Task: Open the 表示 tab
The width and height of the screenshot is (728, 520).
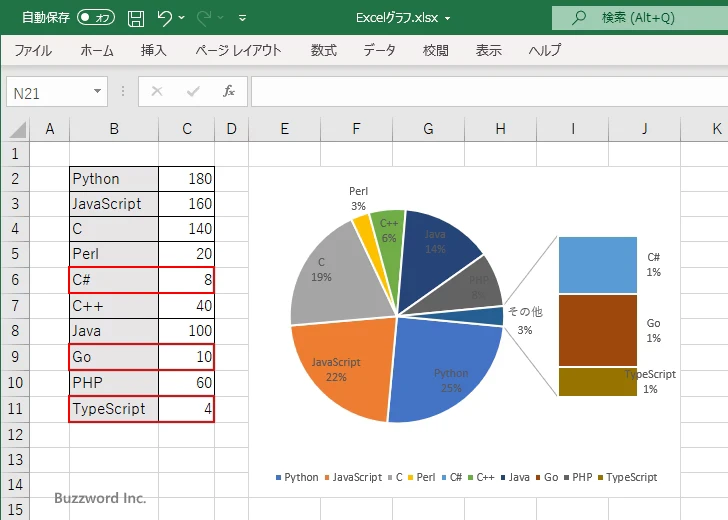Action: point(488,50)
